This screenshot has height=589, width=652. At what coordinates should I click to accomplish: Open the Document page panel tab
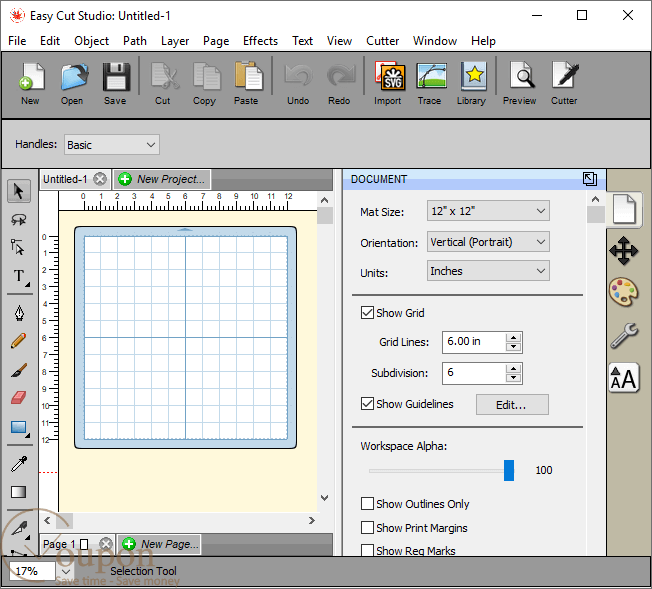click(624, 209)
